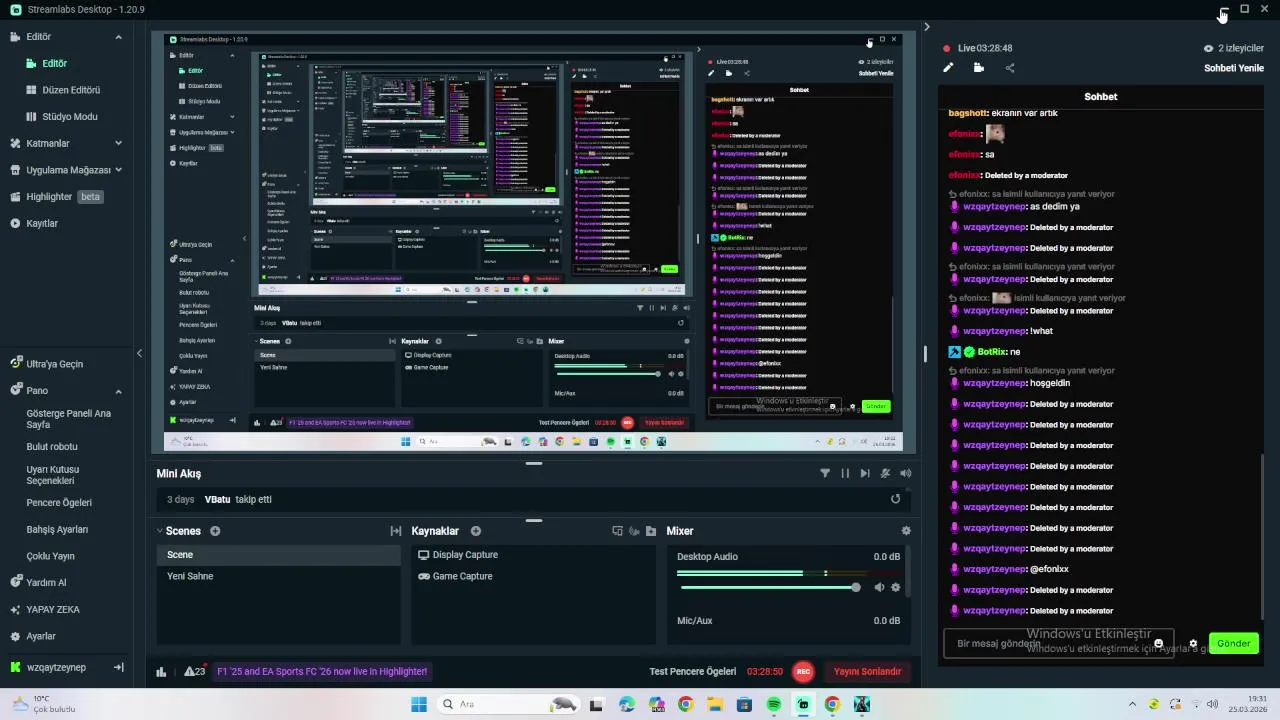Log out via icon next to wzqaytzeynep

[x=118, y=667]
